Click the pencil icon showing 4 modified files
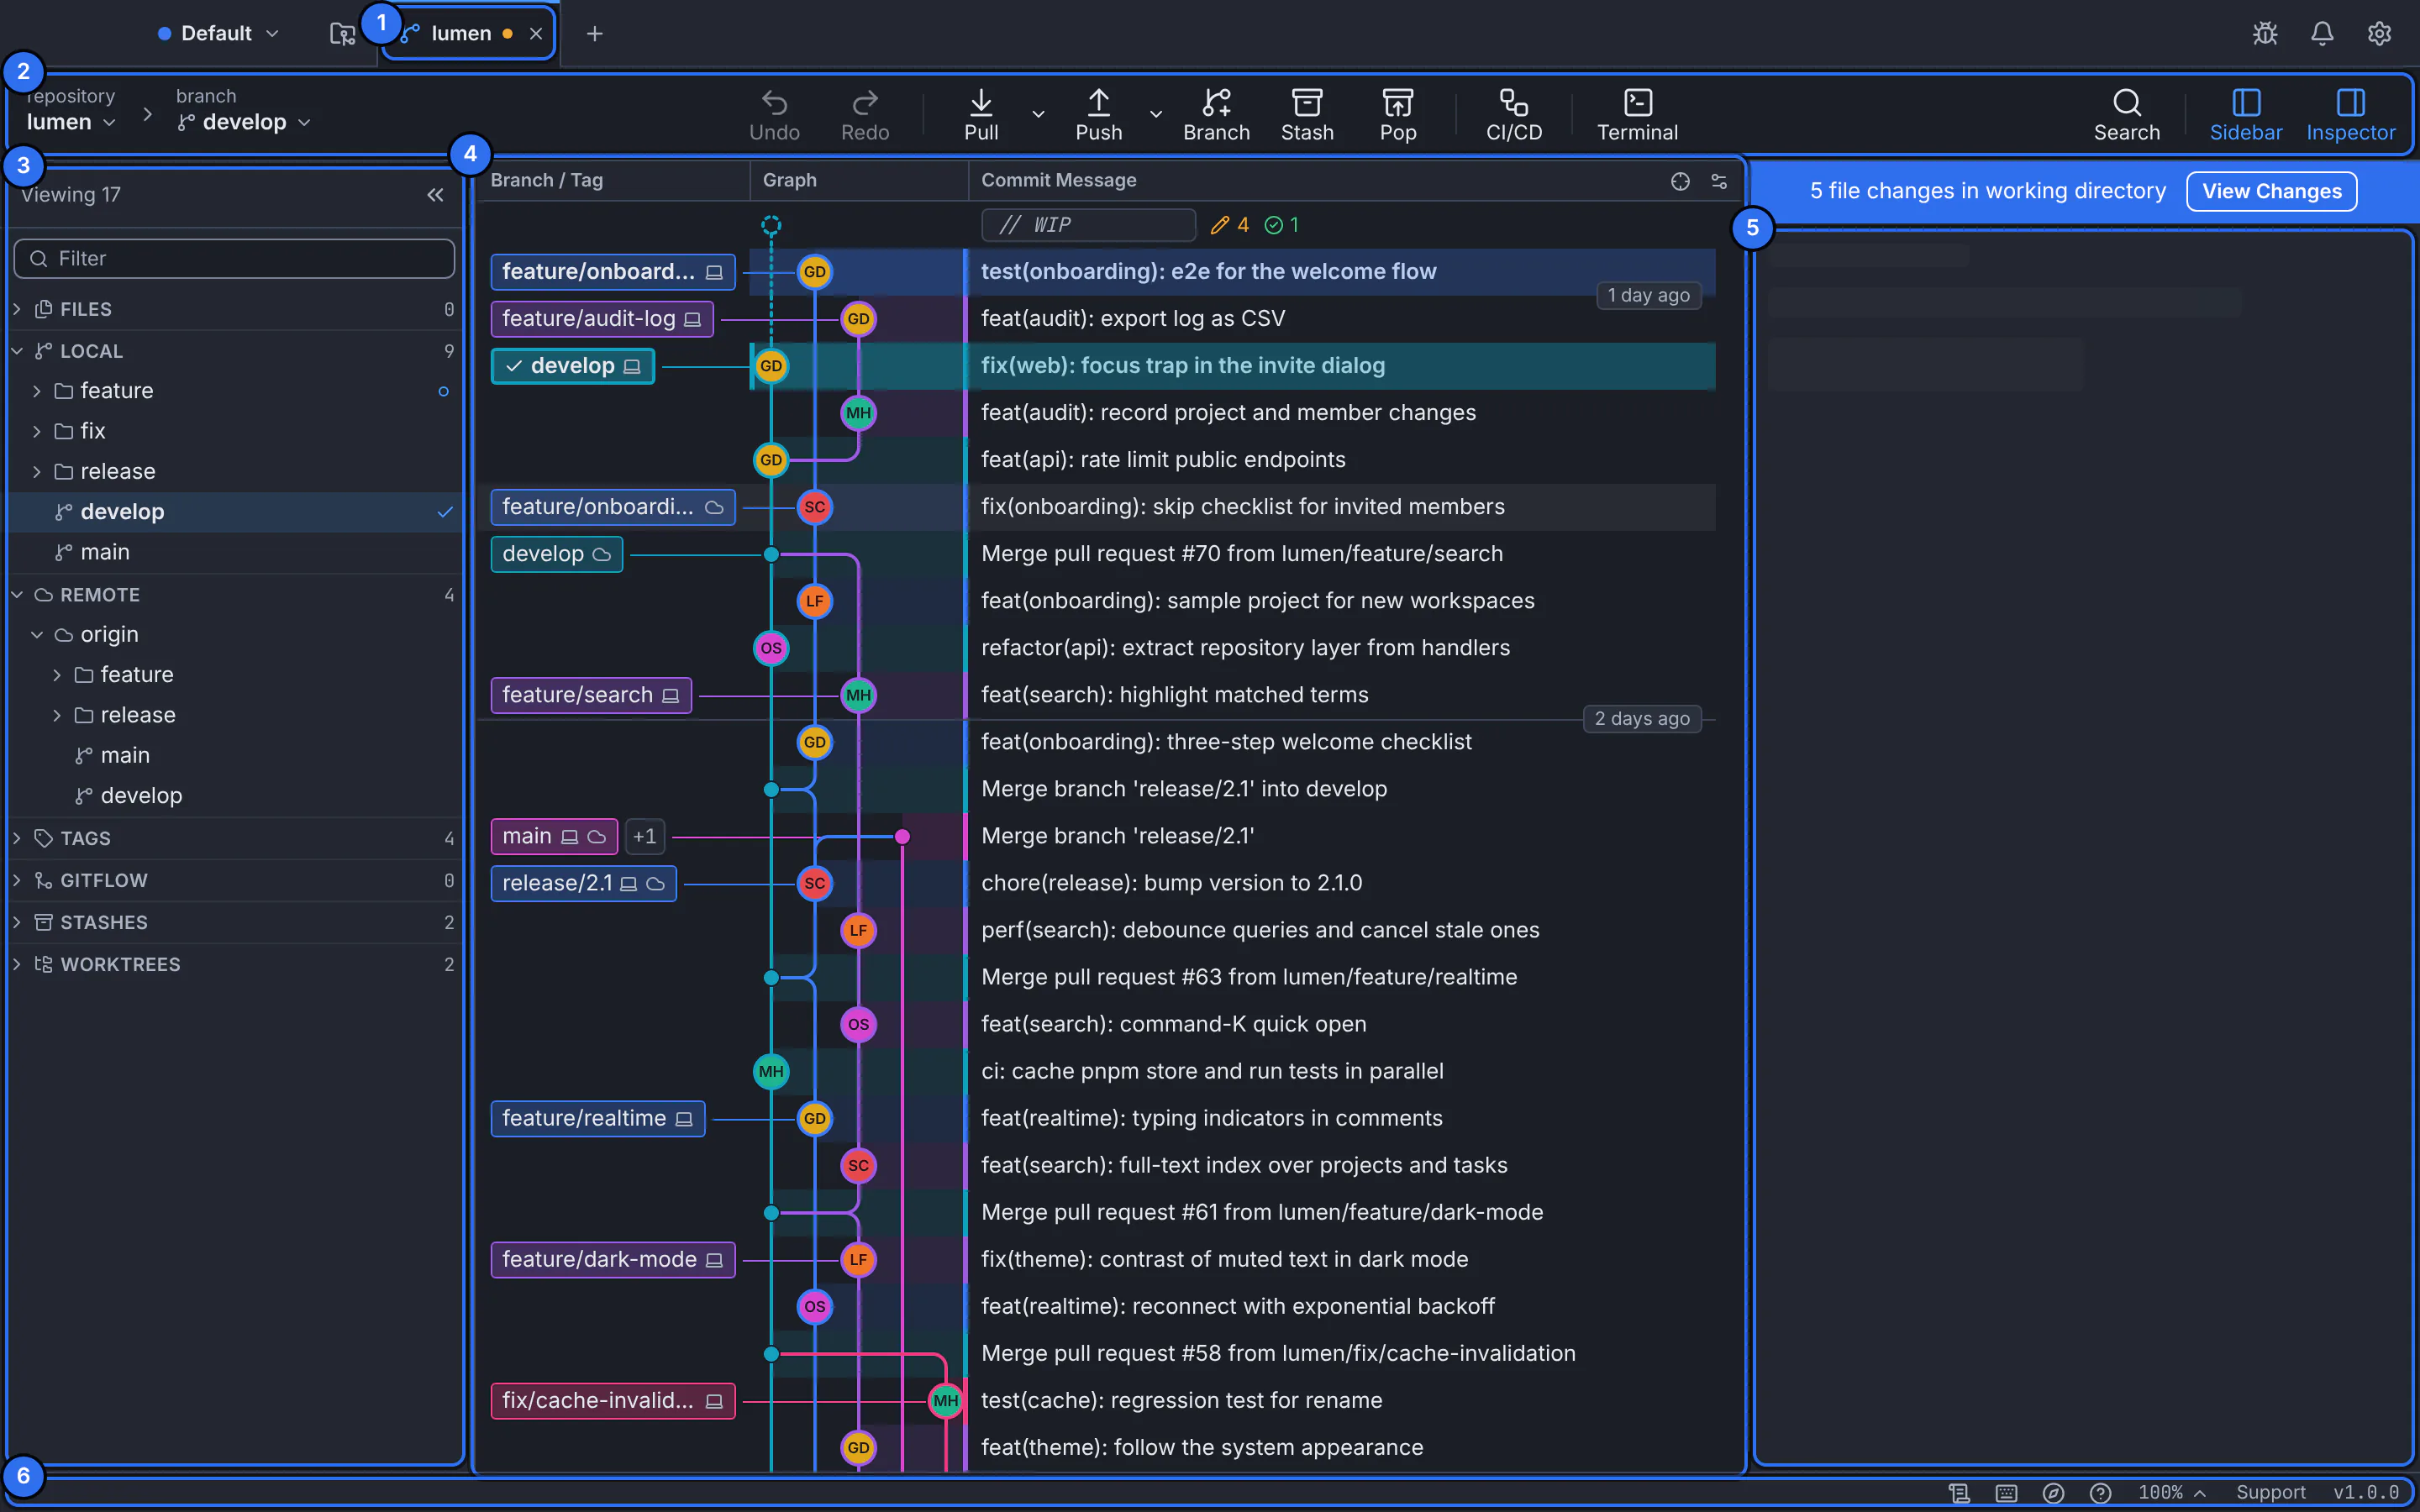2420x1512 pixels. (1219, 225)
